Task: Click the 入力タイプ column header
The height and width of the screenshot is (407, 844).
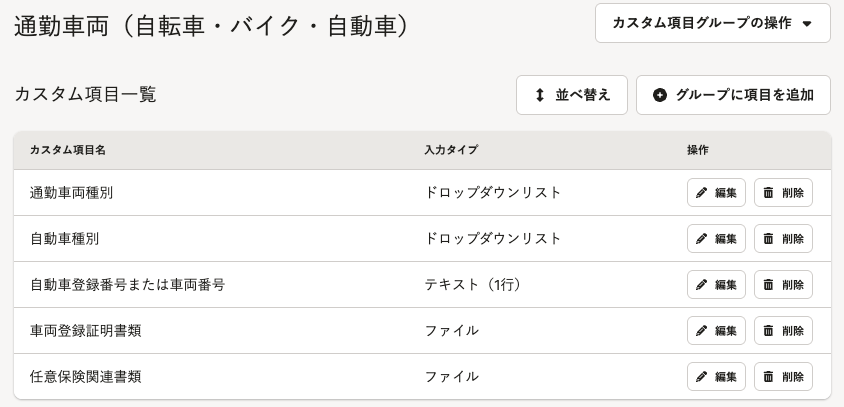Action: pyautogui.click(x=451, y=150)
